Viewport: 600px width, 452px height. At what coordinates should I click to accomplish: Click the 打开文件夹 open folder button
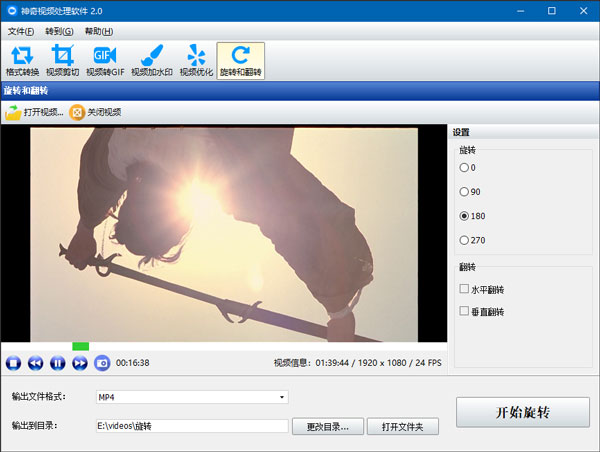[x=403, y=426]
